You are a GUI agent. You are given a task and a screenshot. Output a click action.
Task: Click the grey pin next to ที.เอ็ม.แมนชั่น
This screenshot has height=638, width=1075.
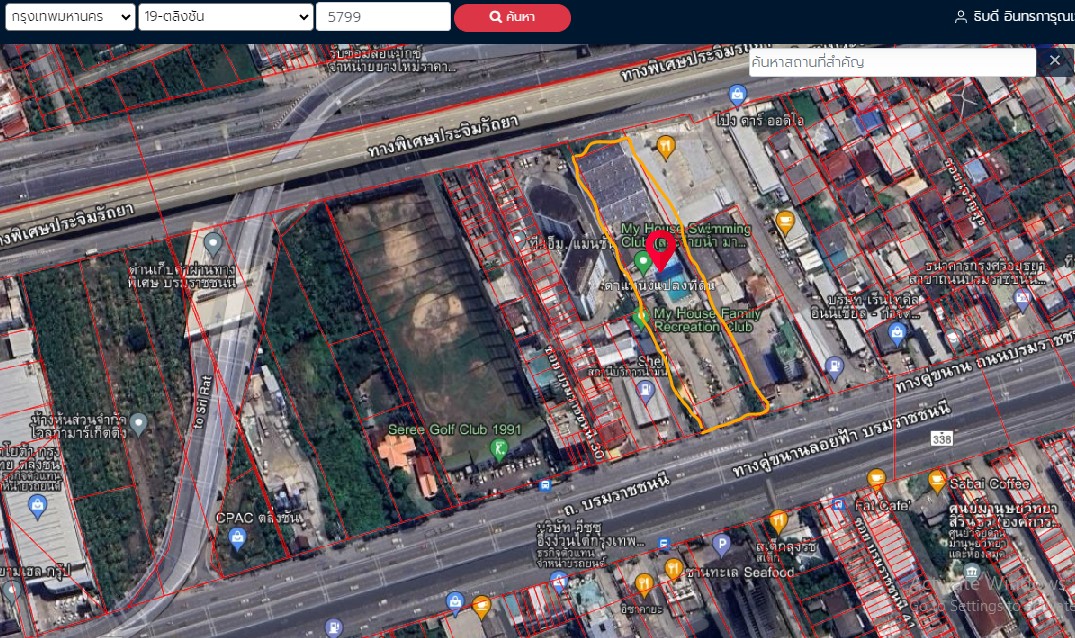(x=518, y=238)
